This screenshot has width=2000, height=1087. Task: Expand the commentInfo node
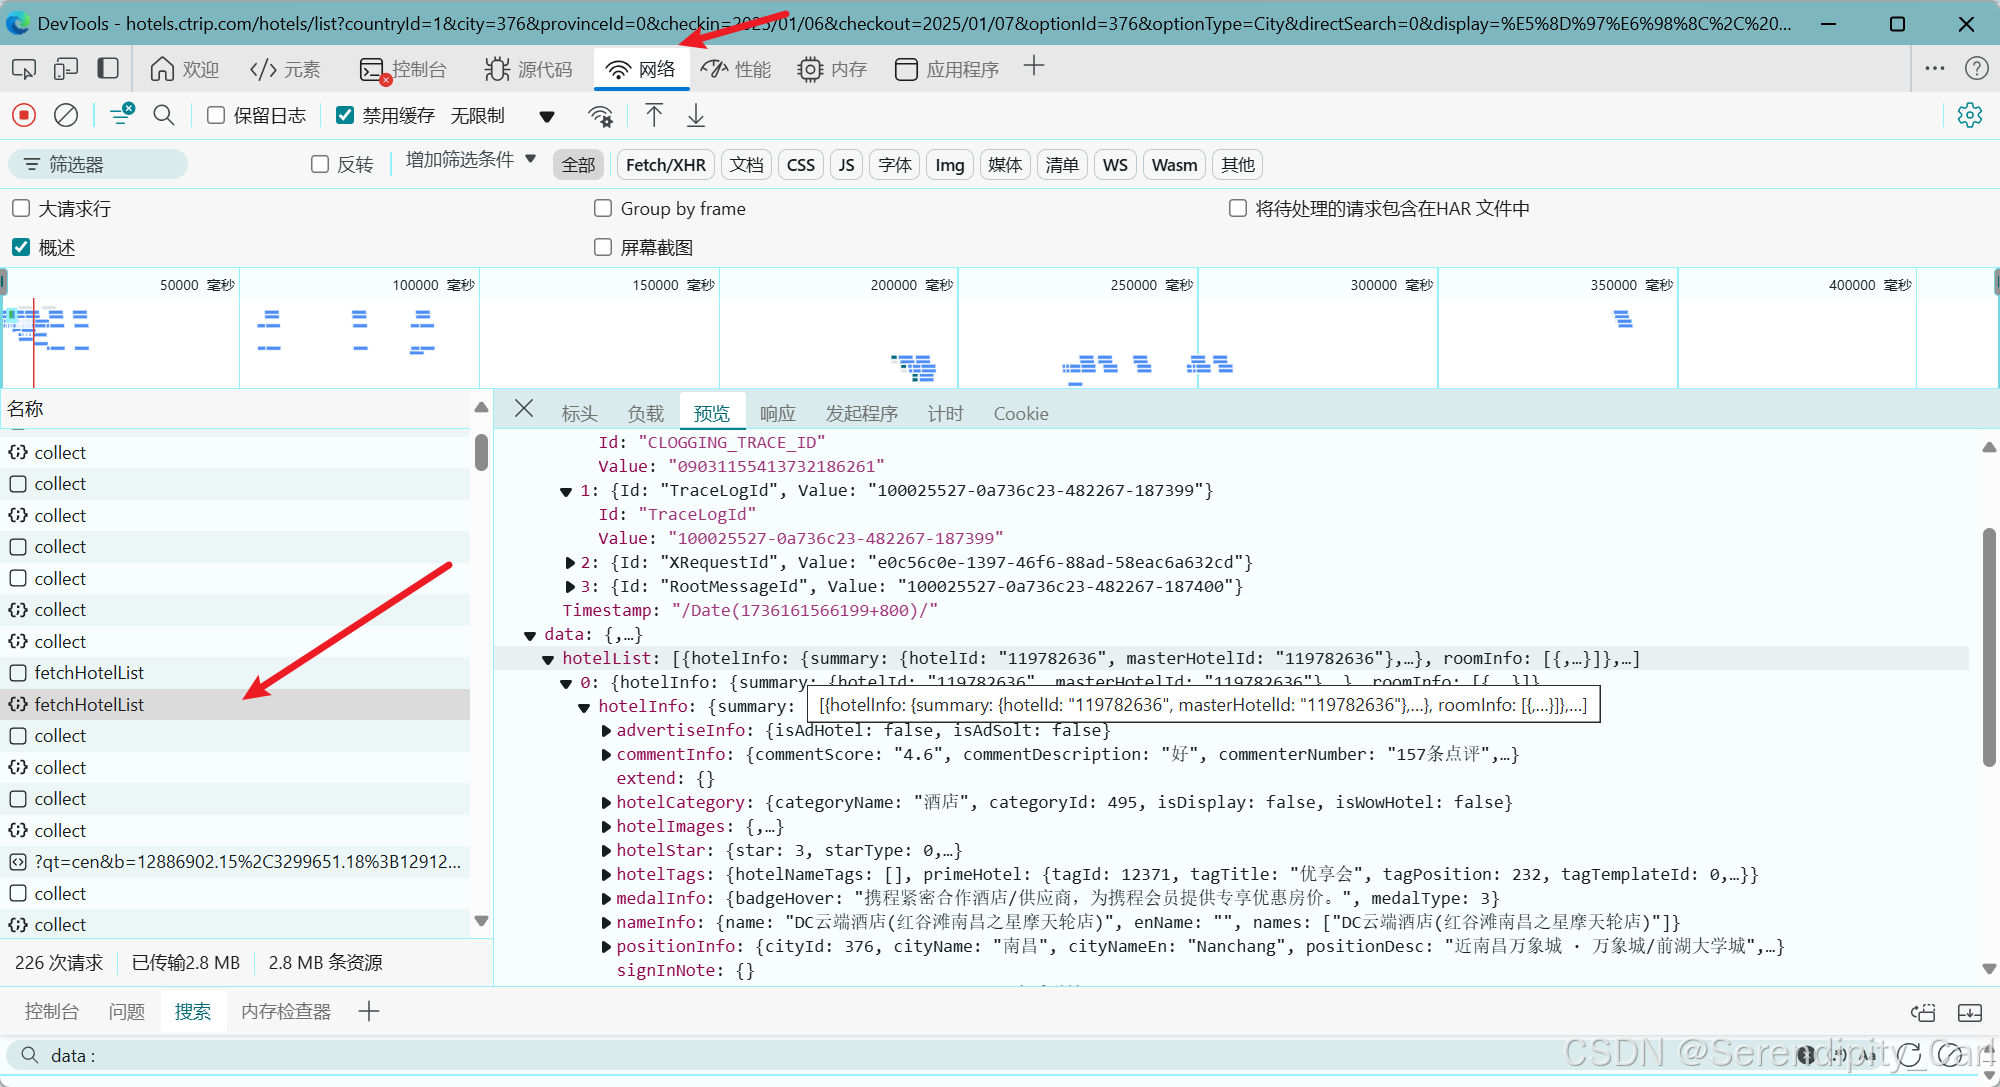pos(606,755)
